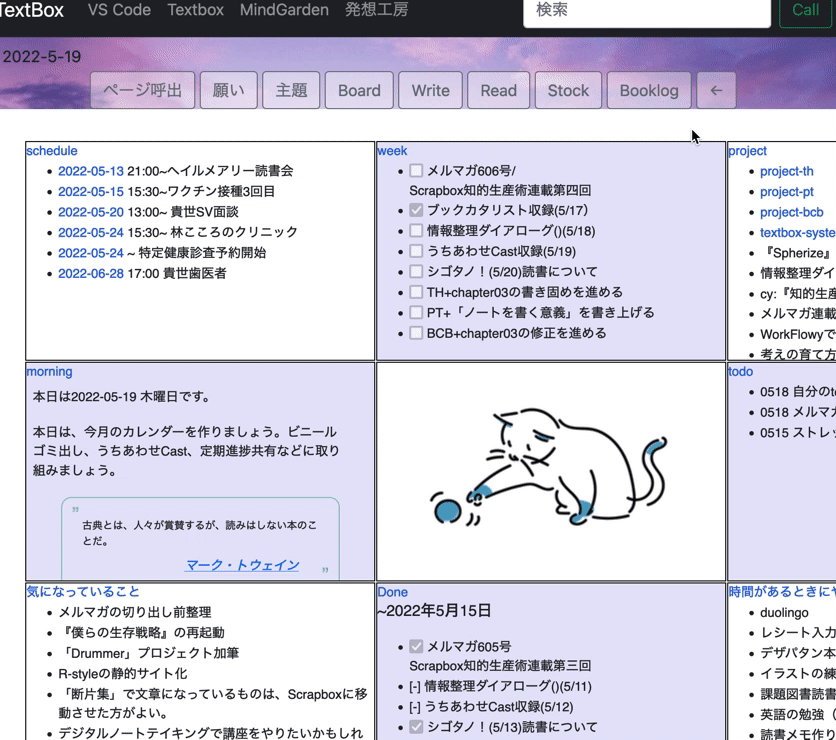This screenshot has height=740, width=836.
Task: Uncheck the ブックカタリスト収録(5/17) checkbox
Action: pos(416,210)
